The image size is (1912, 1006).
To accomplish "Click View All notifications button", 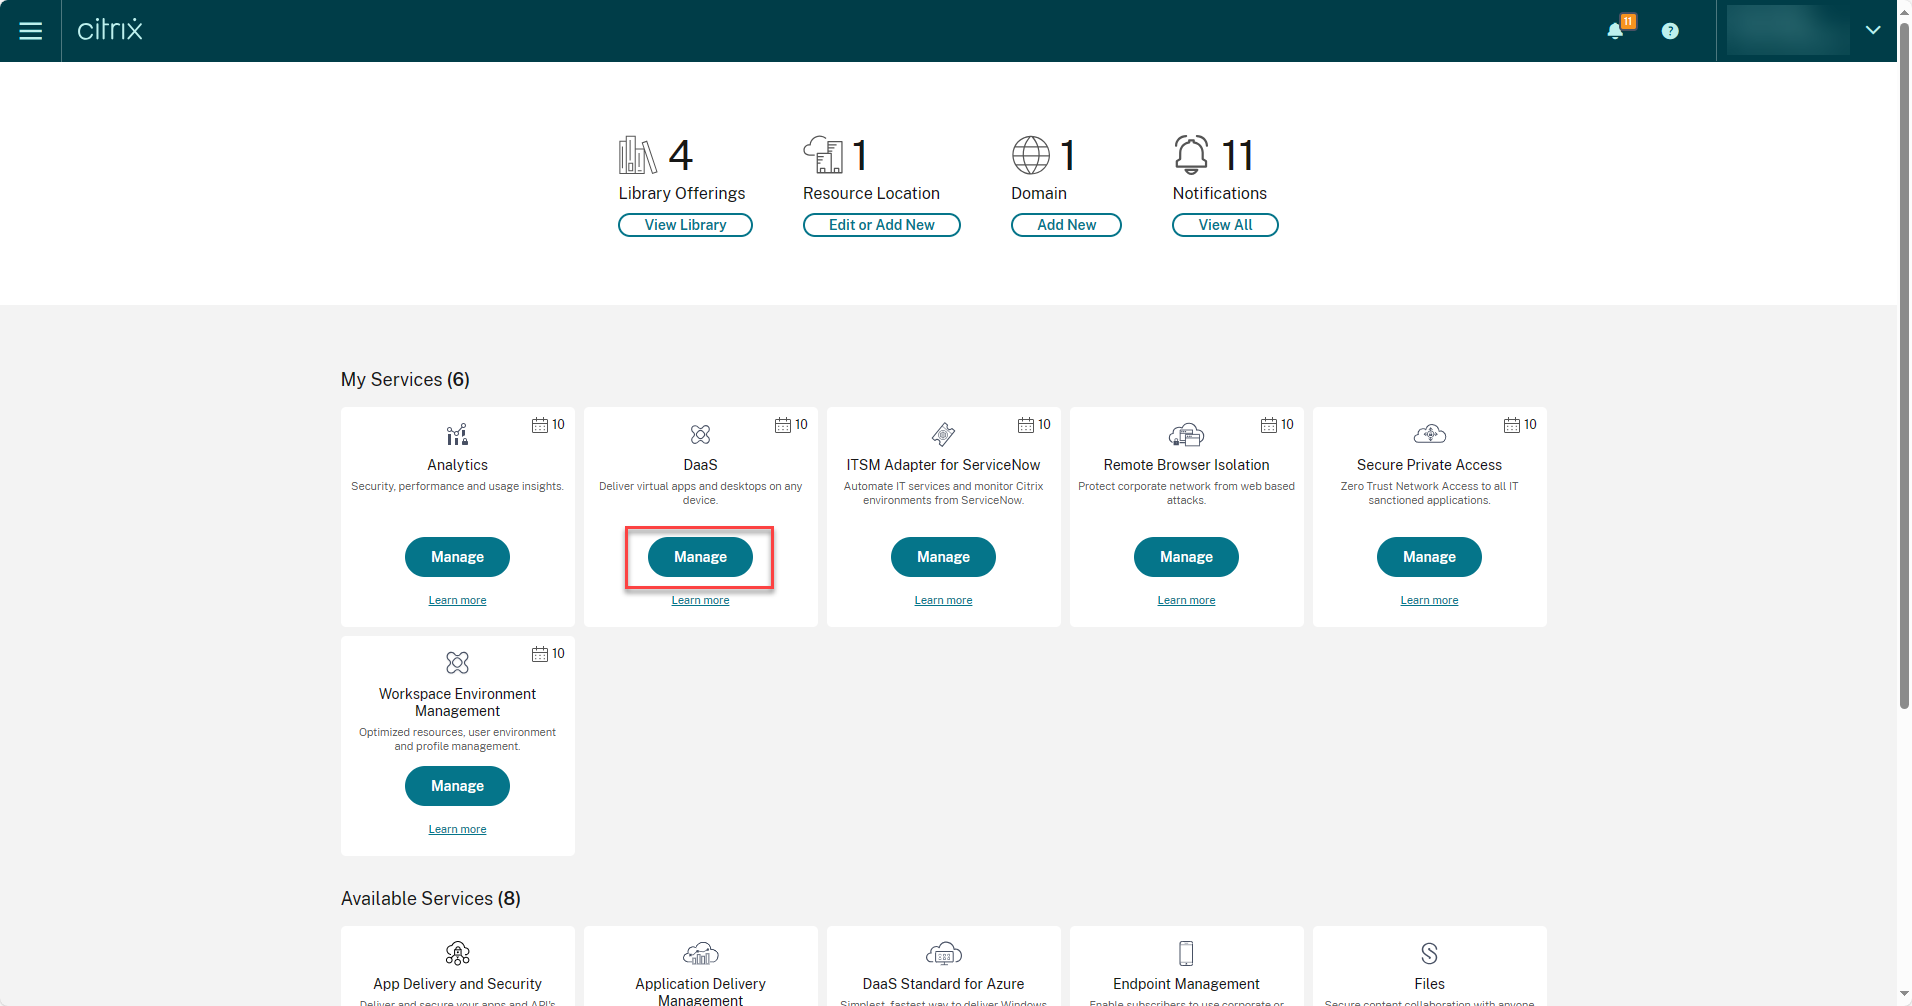I will click(x=1225, y=225).
